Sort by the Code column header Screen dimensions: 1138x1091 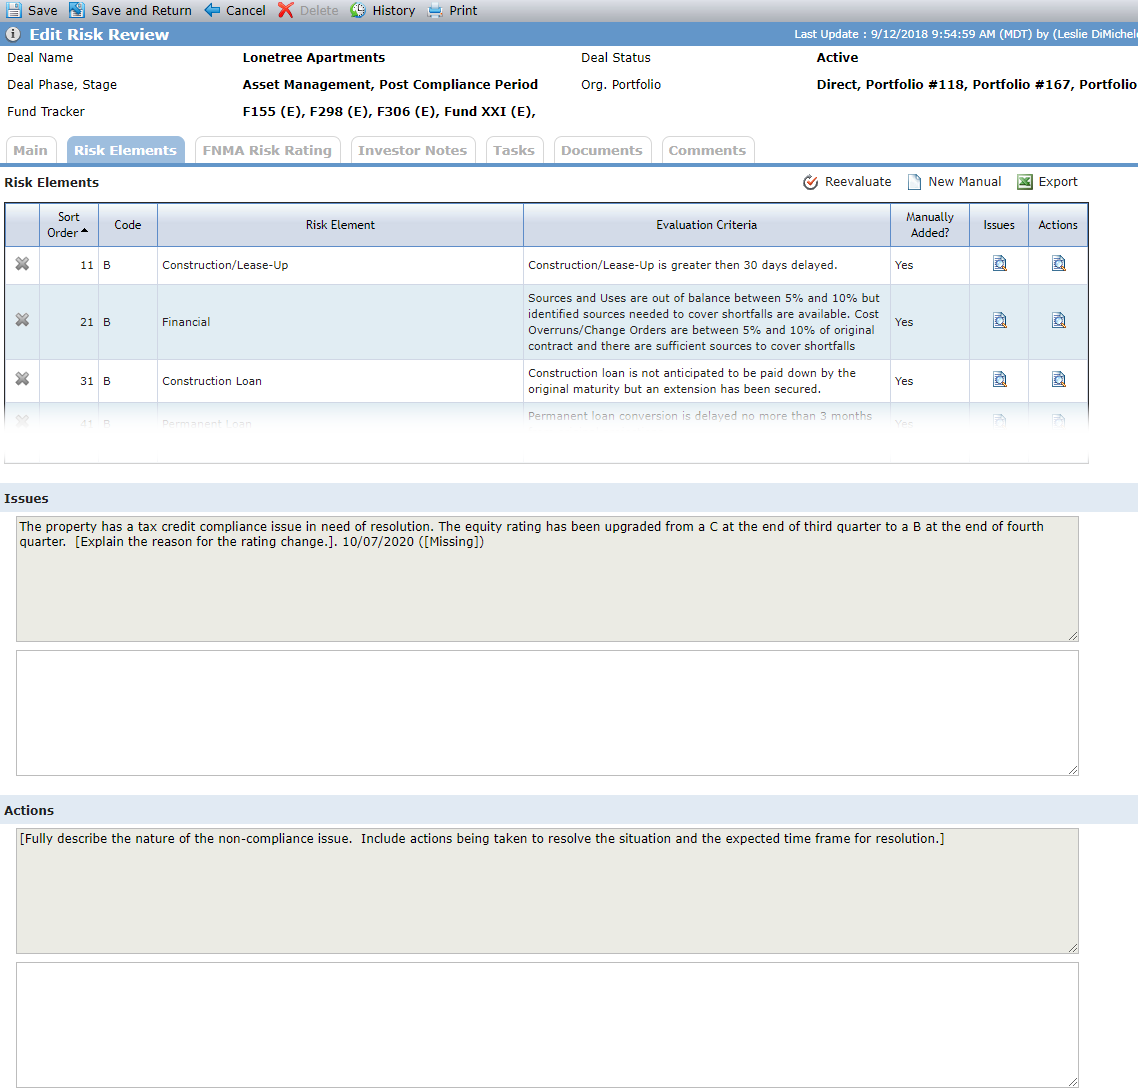point(128,225)
